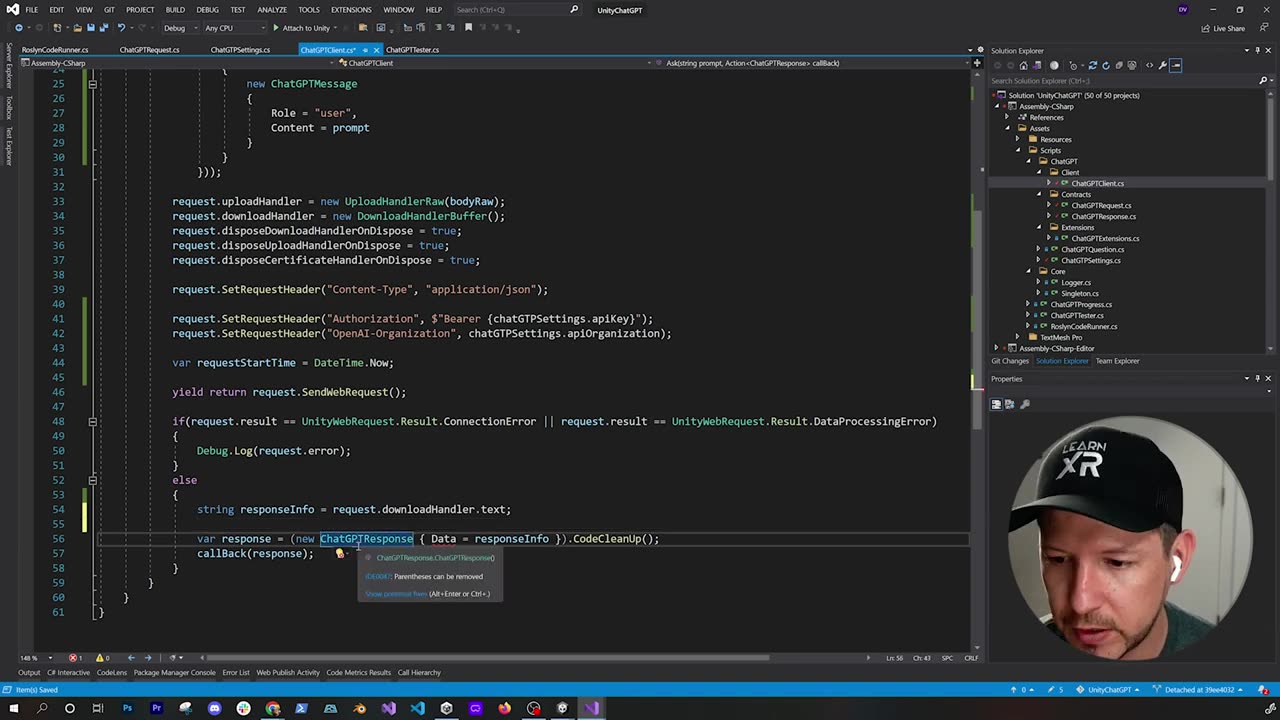Viewport: 1280px width, 720px height.
Task: Open Properties wrench icon in Solution Explorer
Action: pos(1162,65)
